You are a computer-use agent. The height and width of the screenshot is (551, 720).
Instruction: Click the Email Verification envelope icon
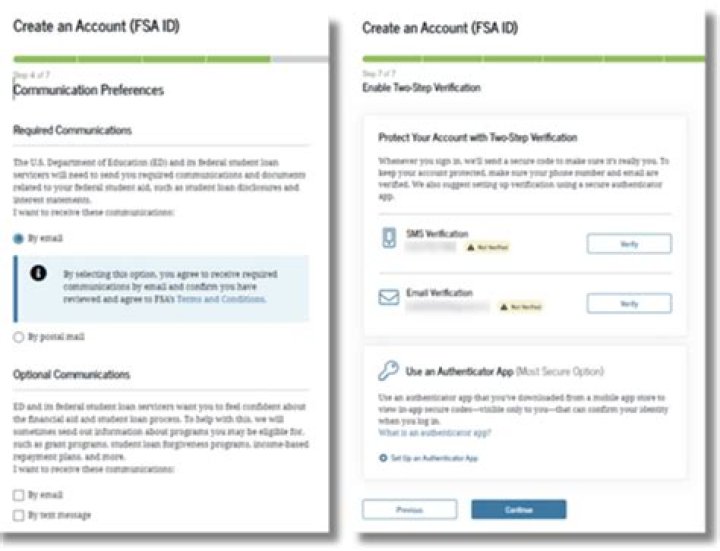click(389, 297)
